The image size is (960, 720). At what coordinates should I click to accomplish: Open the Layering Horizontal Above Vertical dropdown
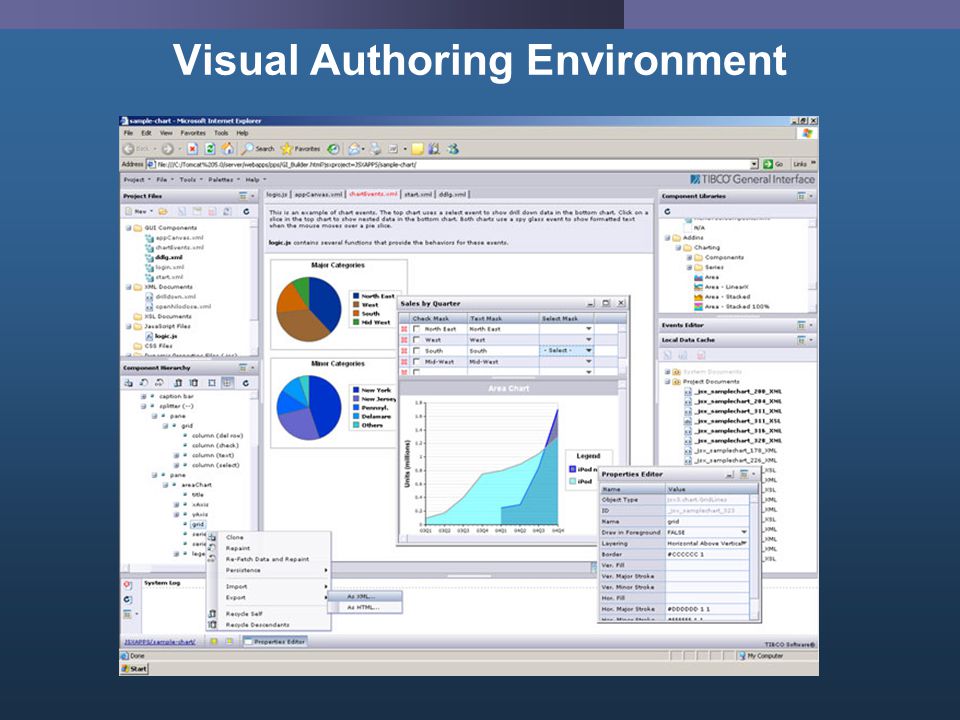744,543
